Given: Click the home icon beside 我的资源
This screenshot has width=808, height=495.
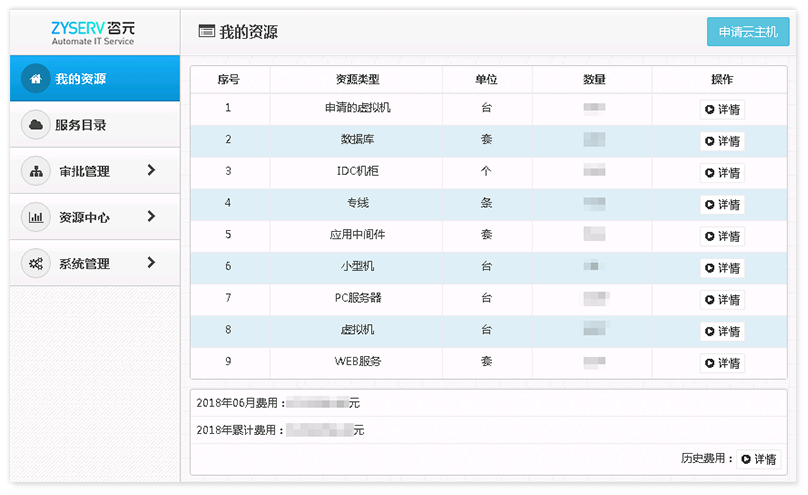Looking at the screenshot, I should 35,79.
